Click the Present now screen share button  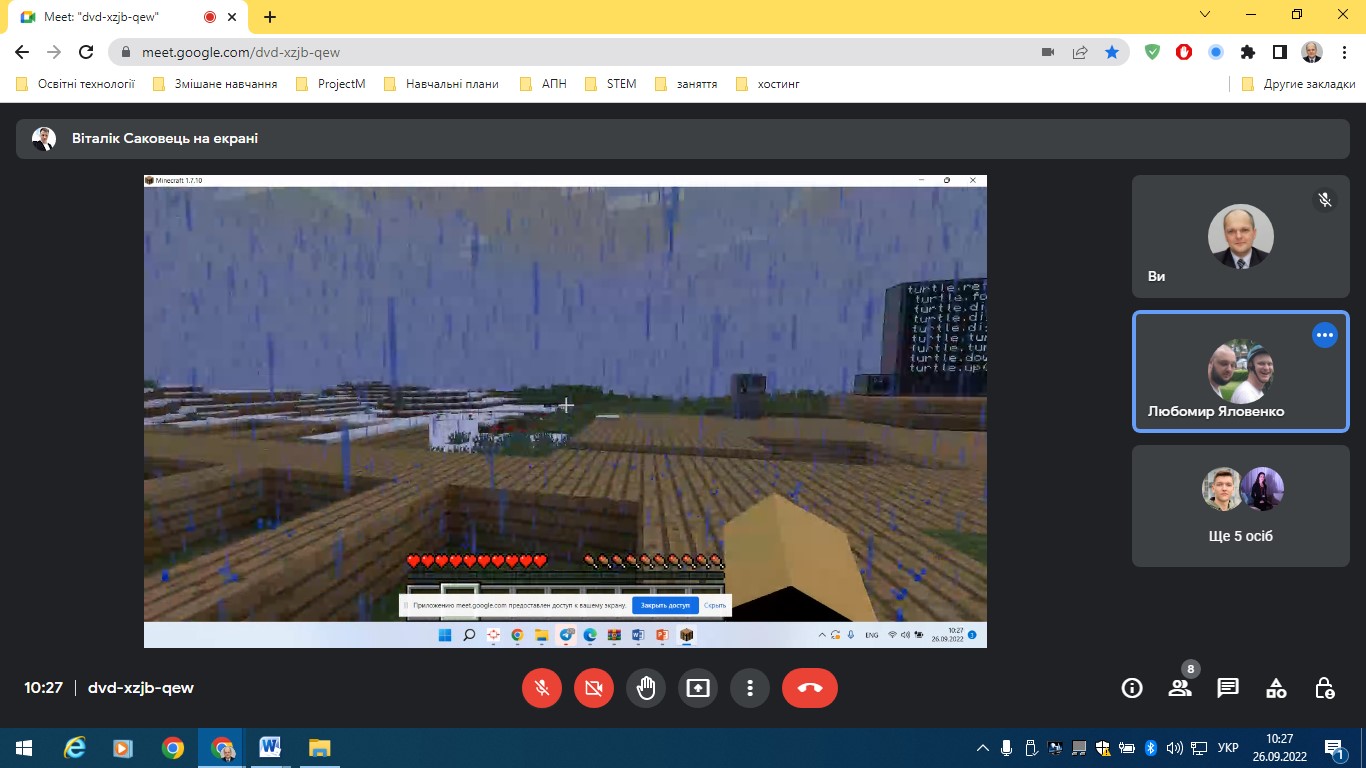[x=698, y=688]
